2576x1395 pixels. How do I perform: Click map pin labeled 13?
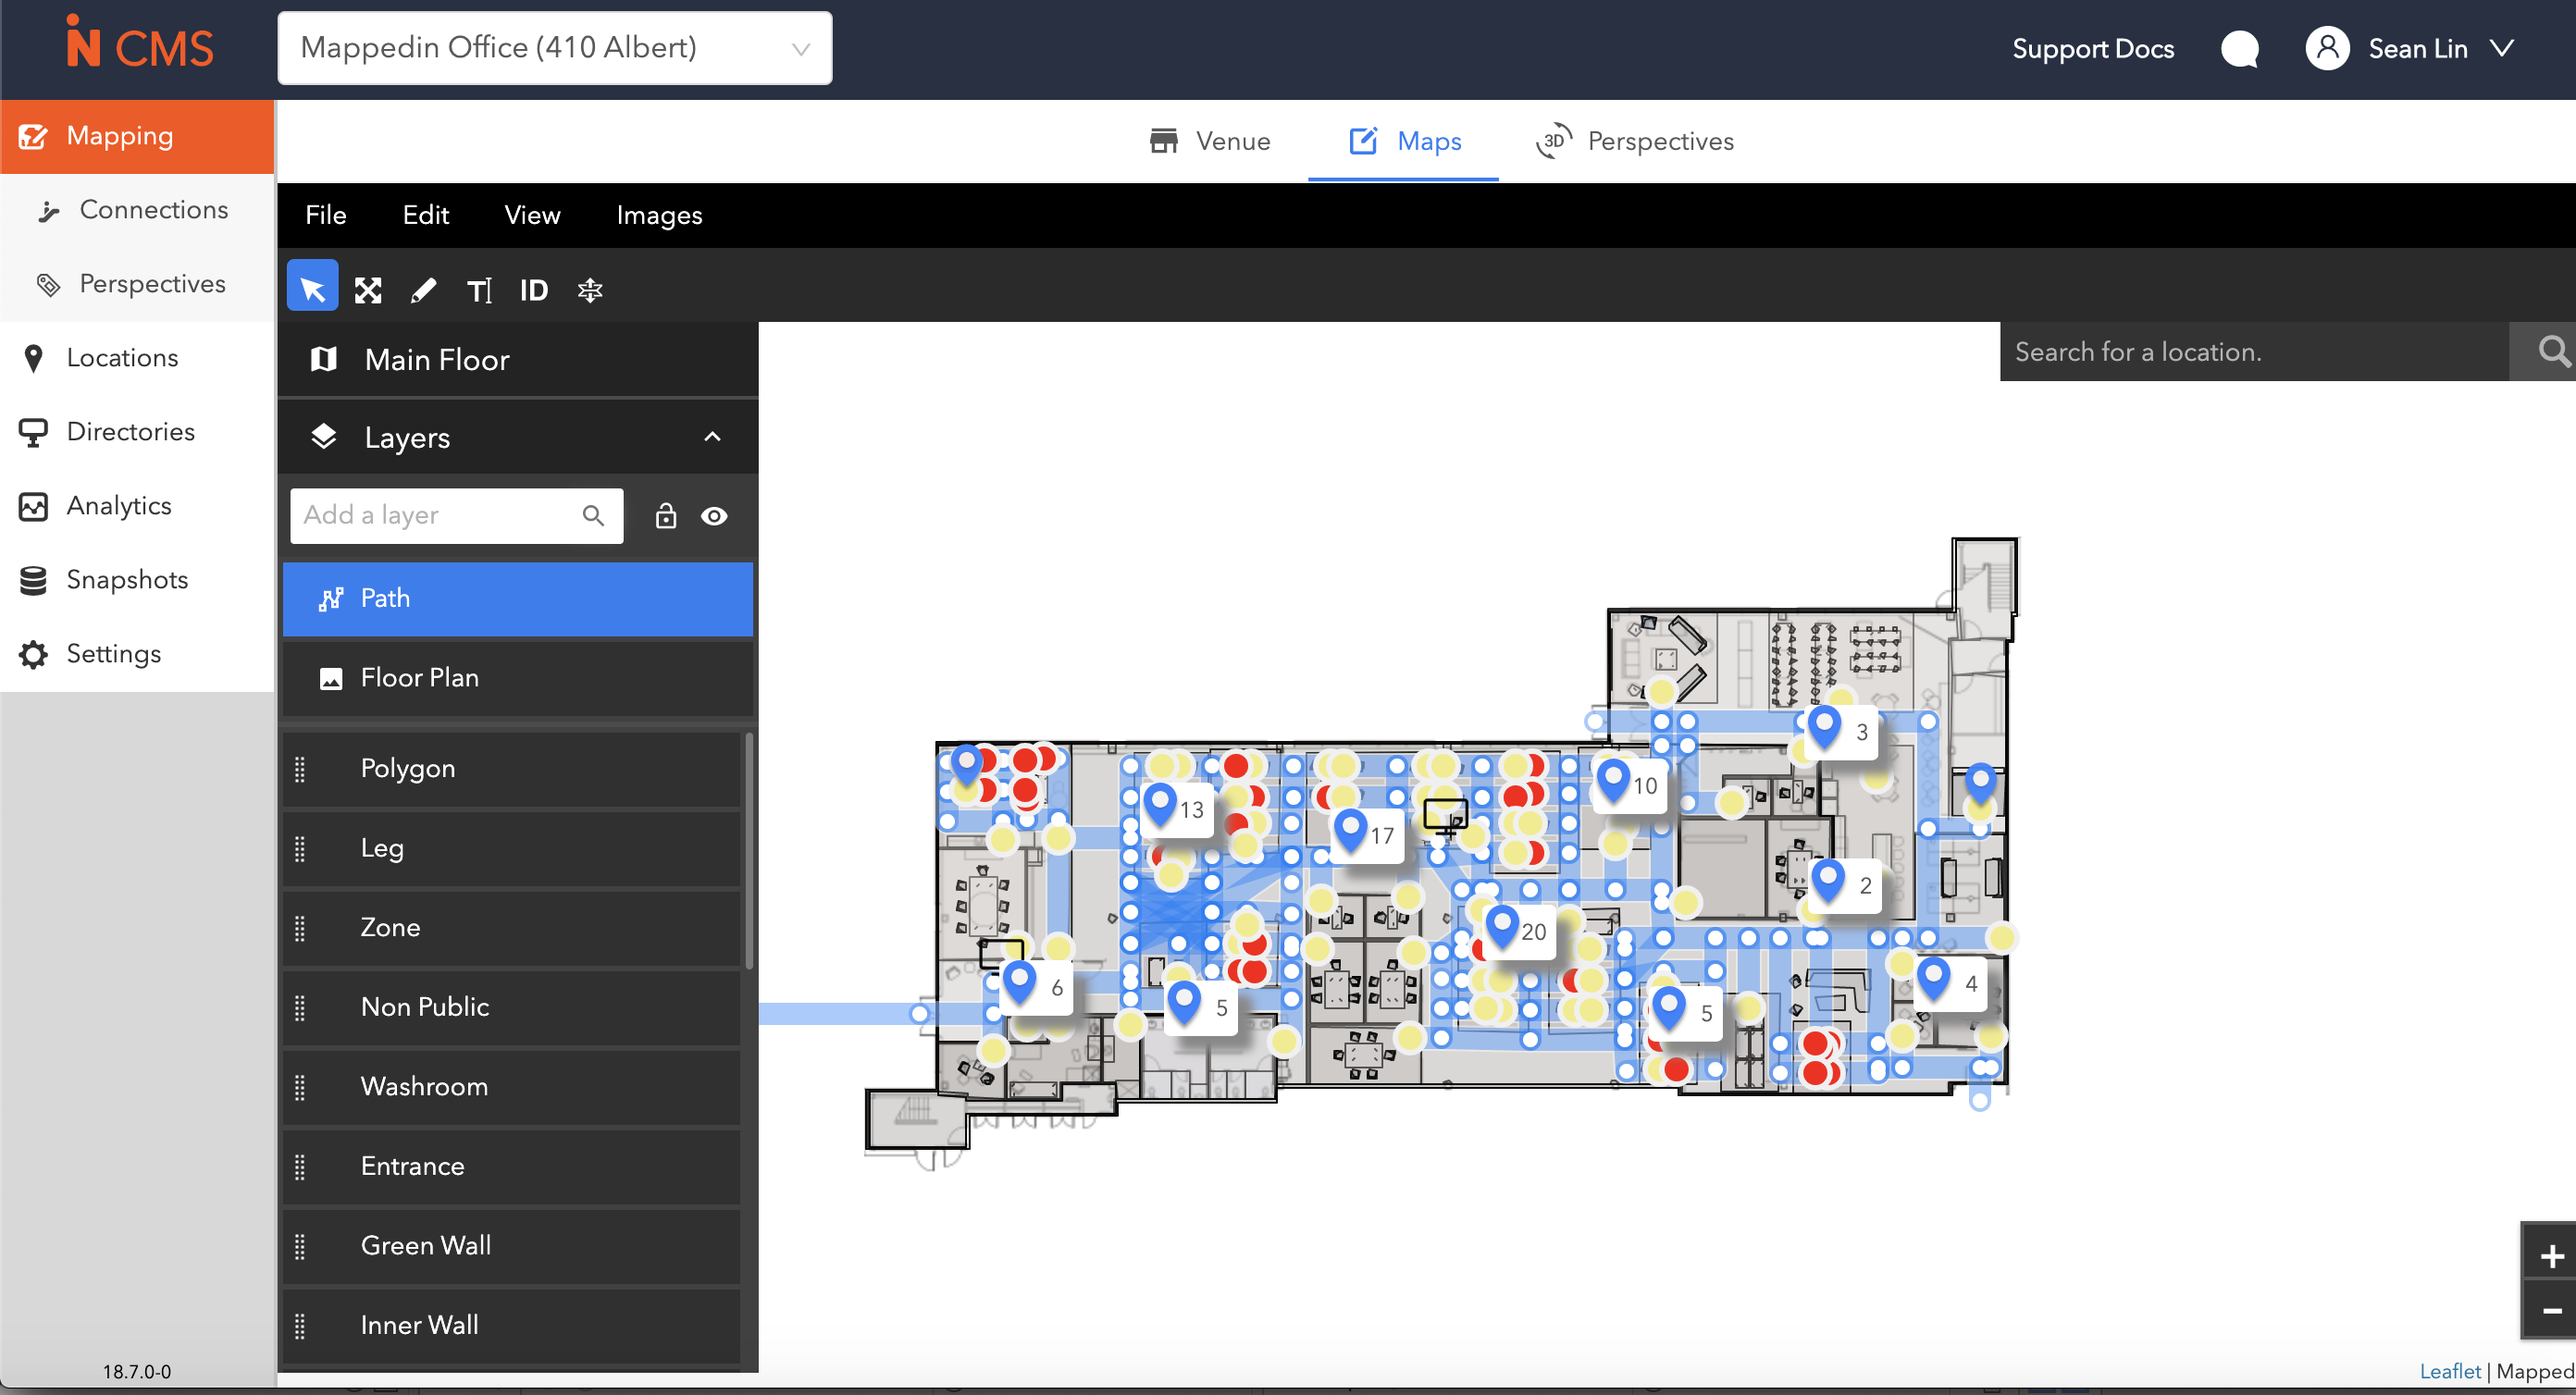tap(1160, 804)
